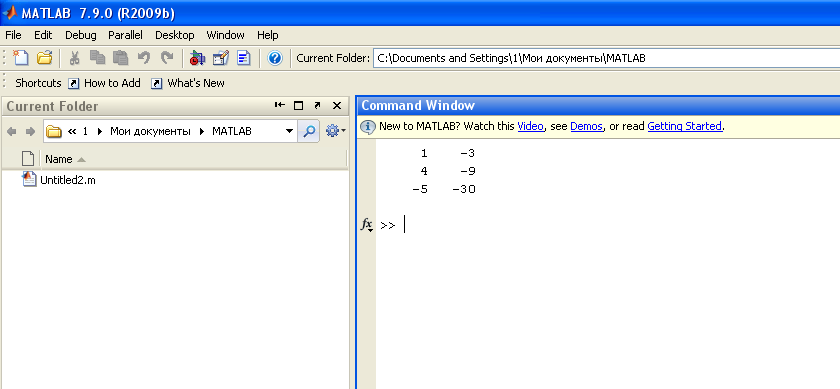The height and width of the screenshot is (389, 840).
Task: Undock the Current Folder panel
Action: point(317,106)
